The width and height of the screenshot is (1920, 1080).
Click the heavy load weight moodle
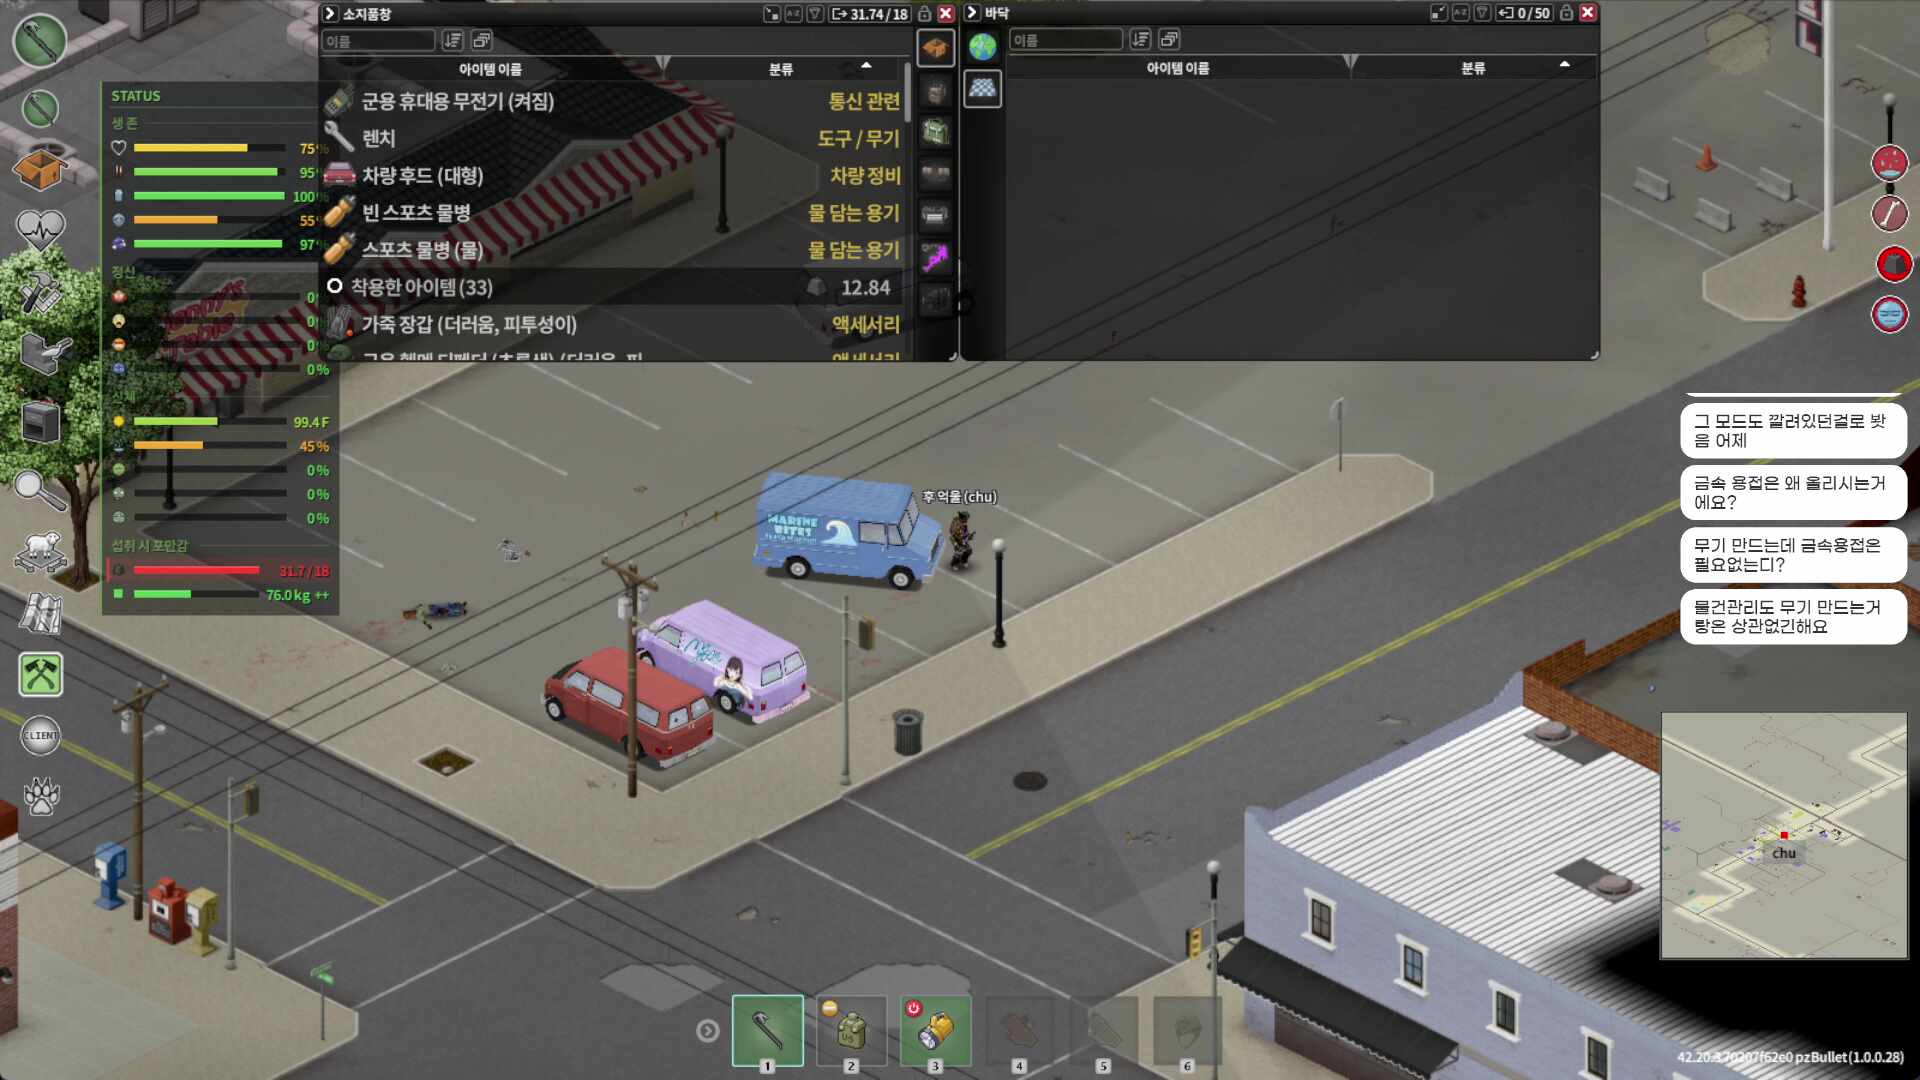coord(1893,264)
